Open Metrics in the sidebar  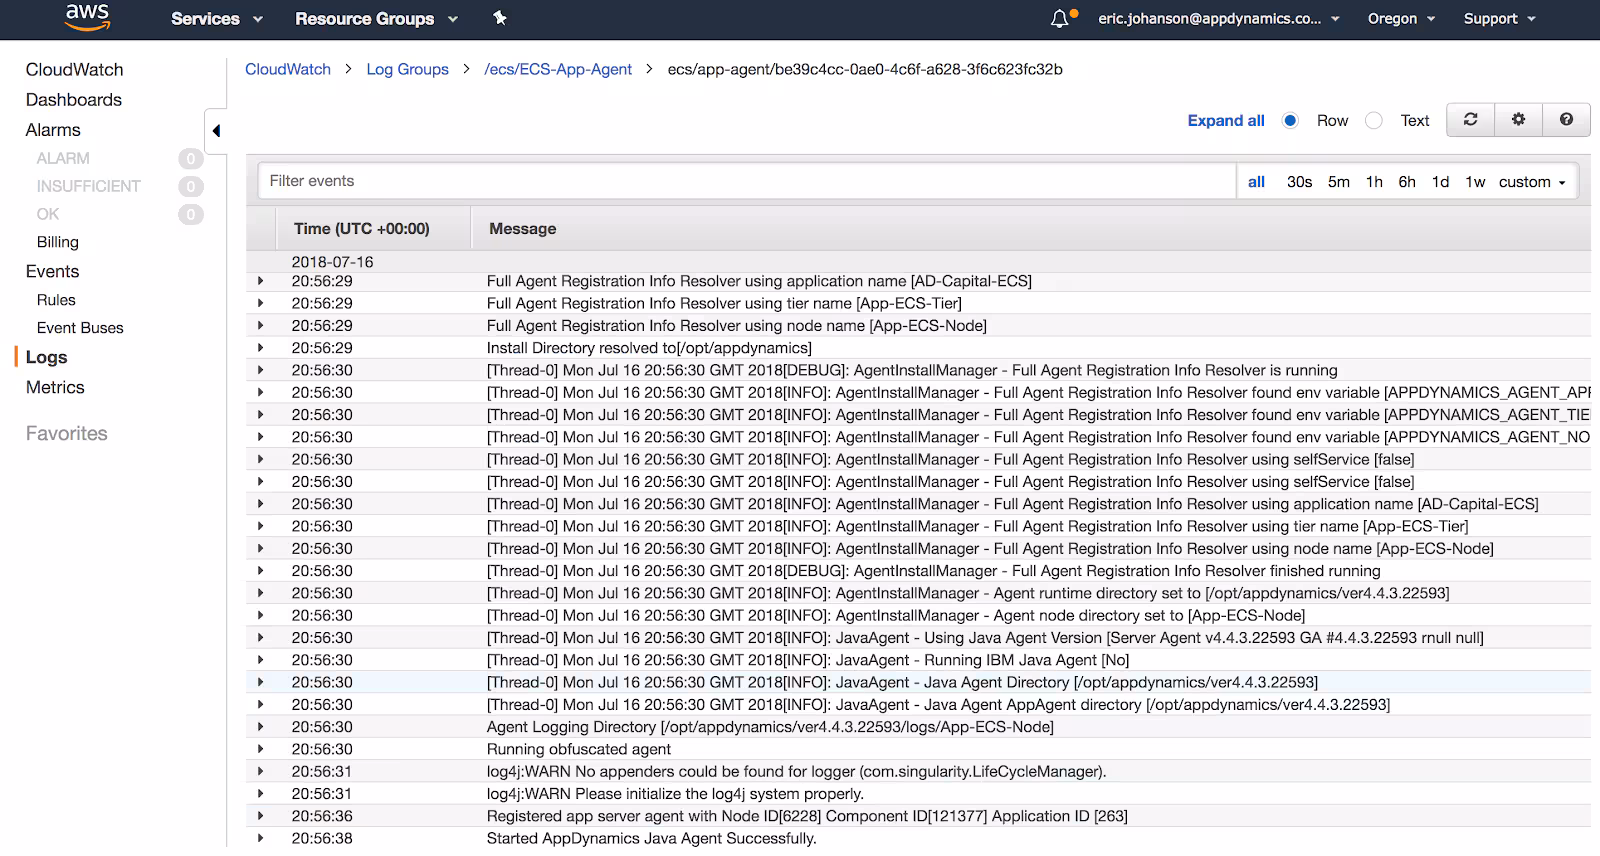55,388
